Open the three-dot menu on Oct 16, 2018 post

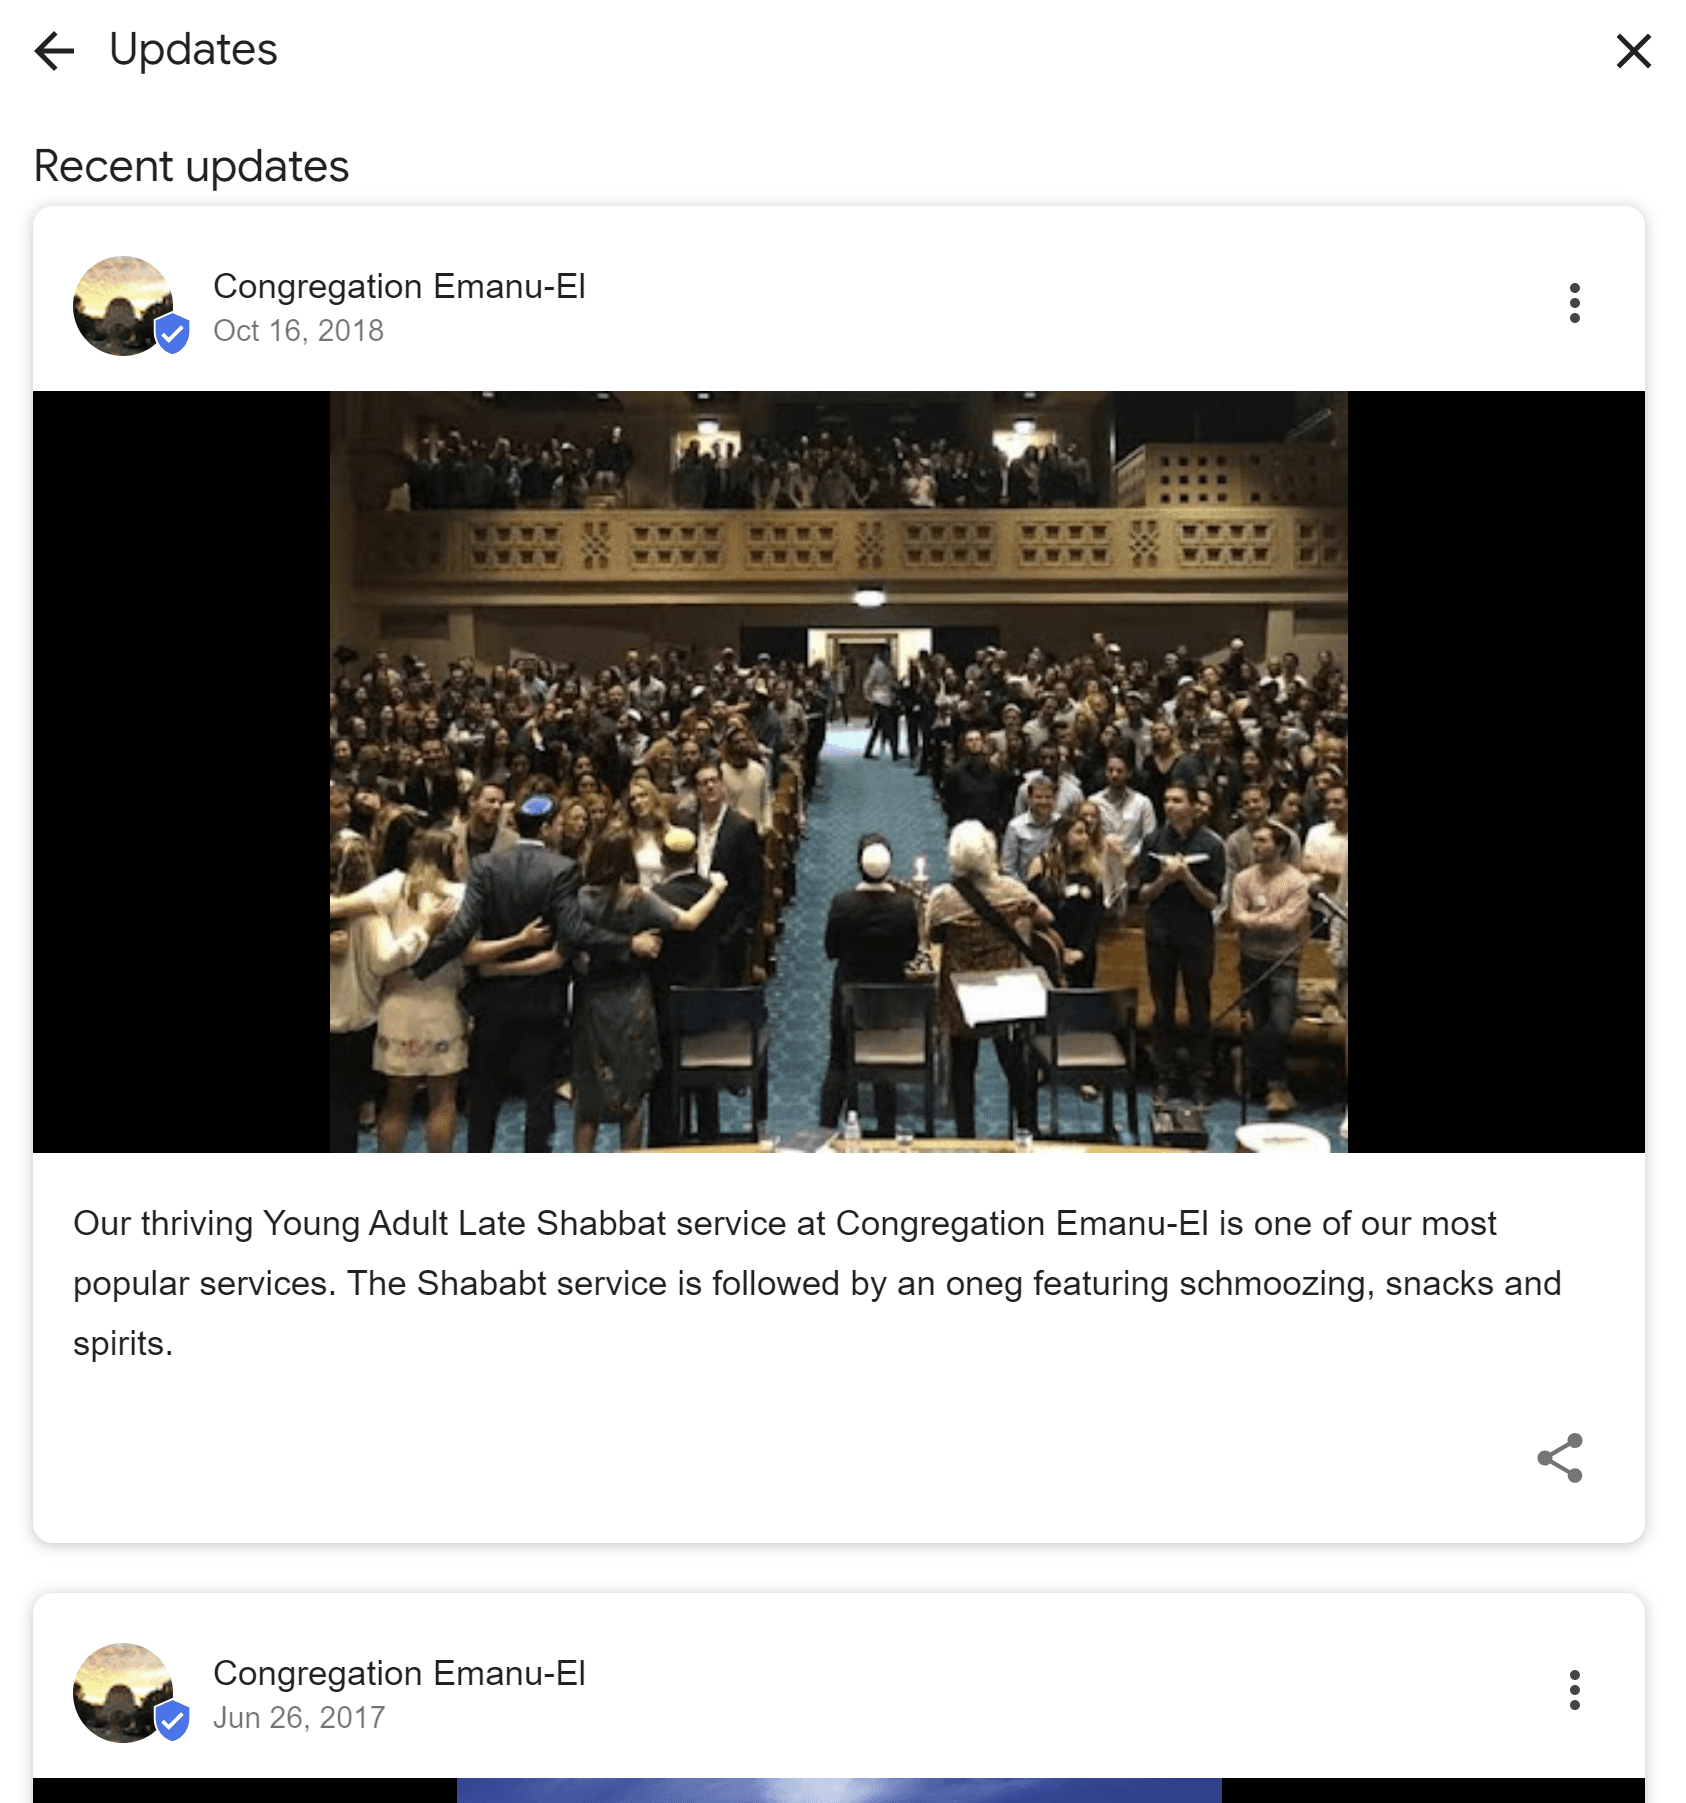[1574, 303]
